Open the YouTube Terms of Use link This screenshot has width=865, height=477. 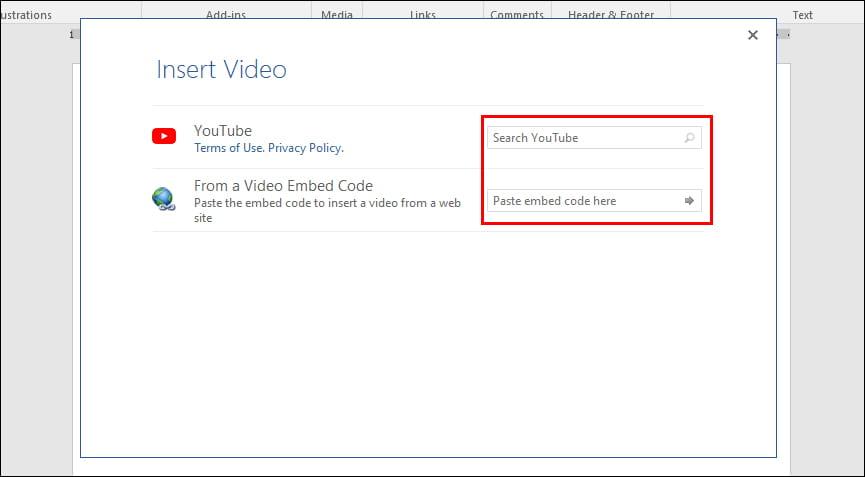point(229,148)
